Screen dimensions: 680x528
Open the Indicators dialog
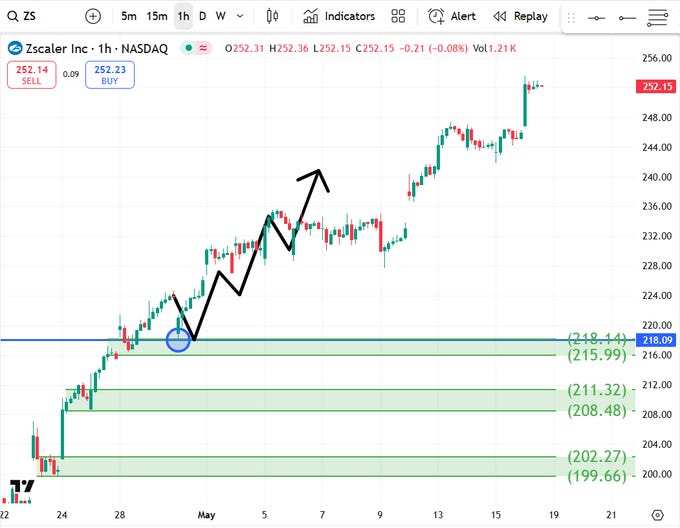coord(339,16)
